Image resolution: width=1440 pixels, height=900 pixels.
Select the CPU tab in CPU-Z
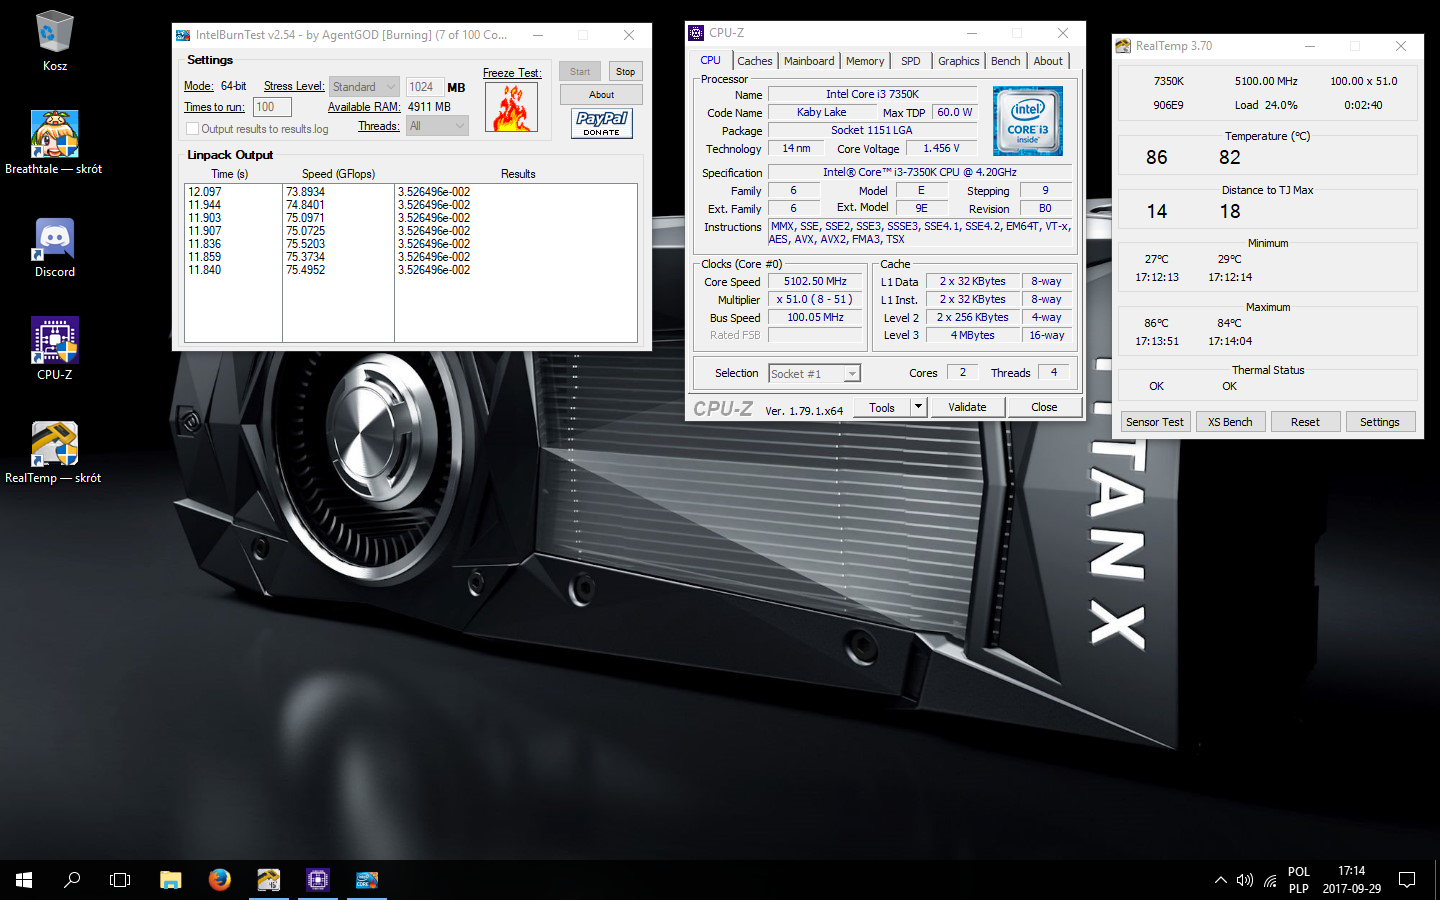pos(711,60)
